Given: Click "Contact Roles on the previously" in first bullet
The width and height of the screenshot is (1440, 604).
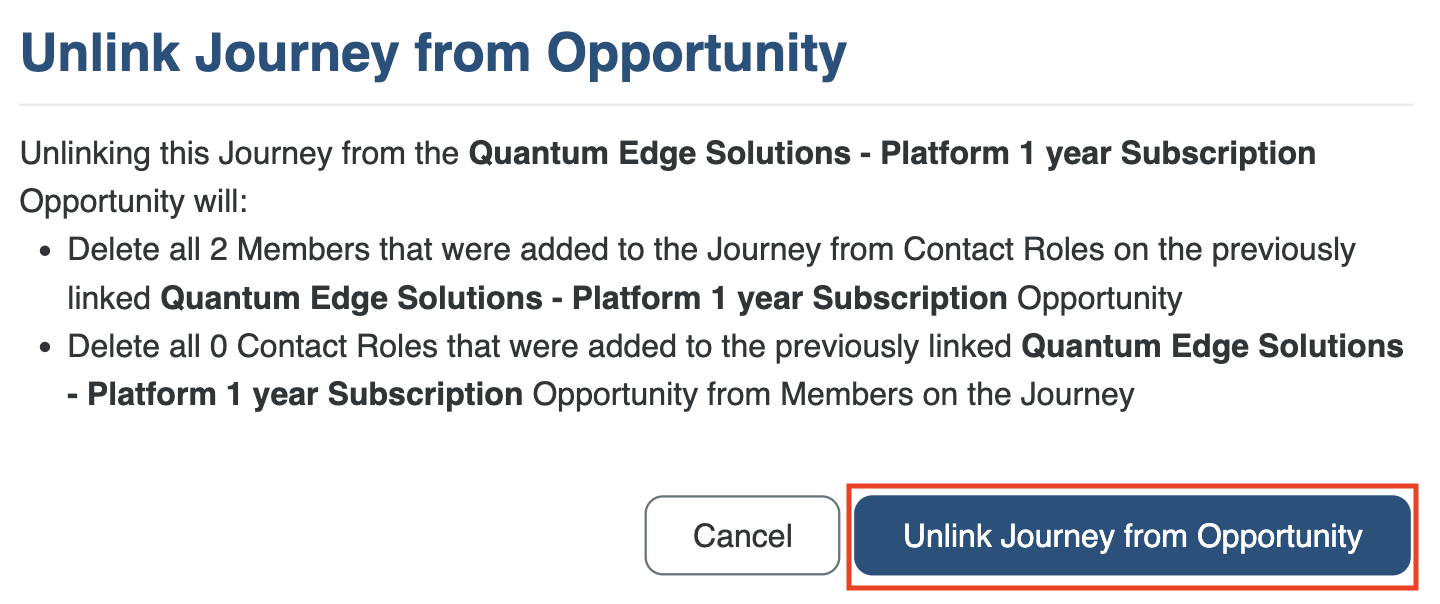Looking at the screenshot, I should [1127, 250].
